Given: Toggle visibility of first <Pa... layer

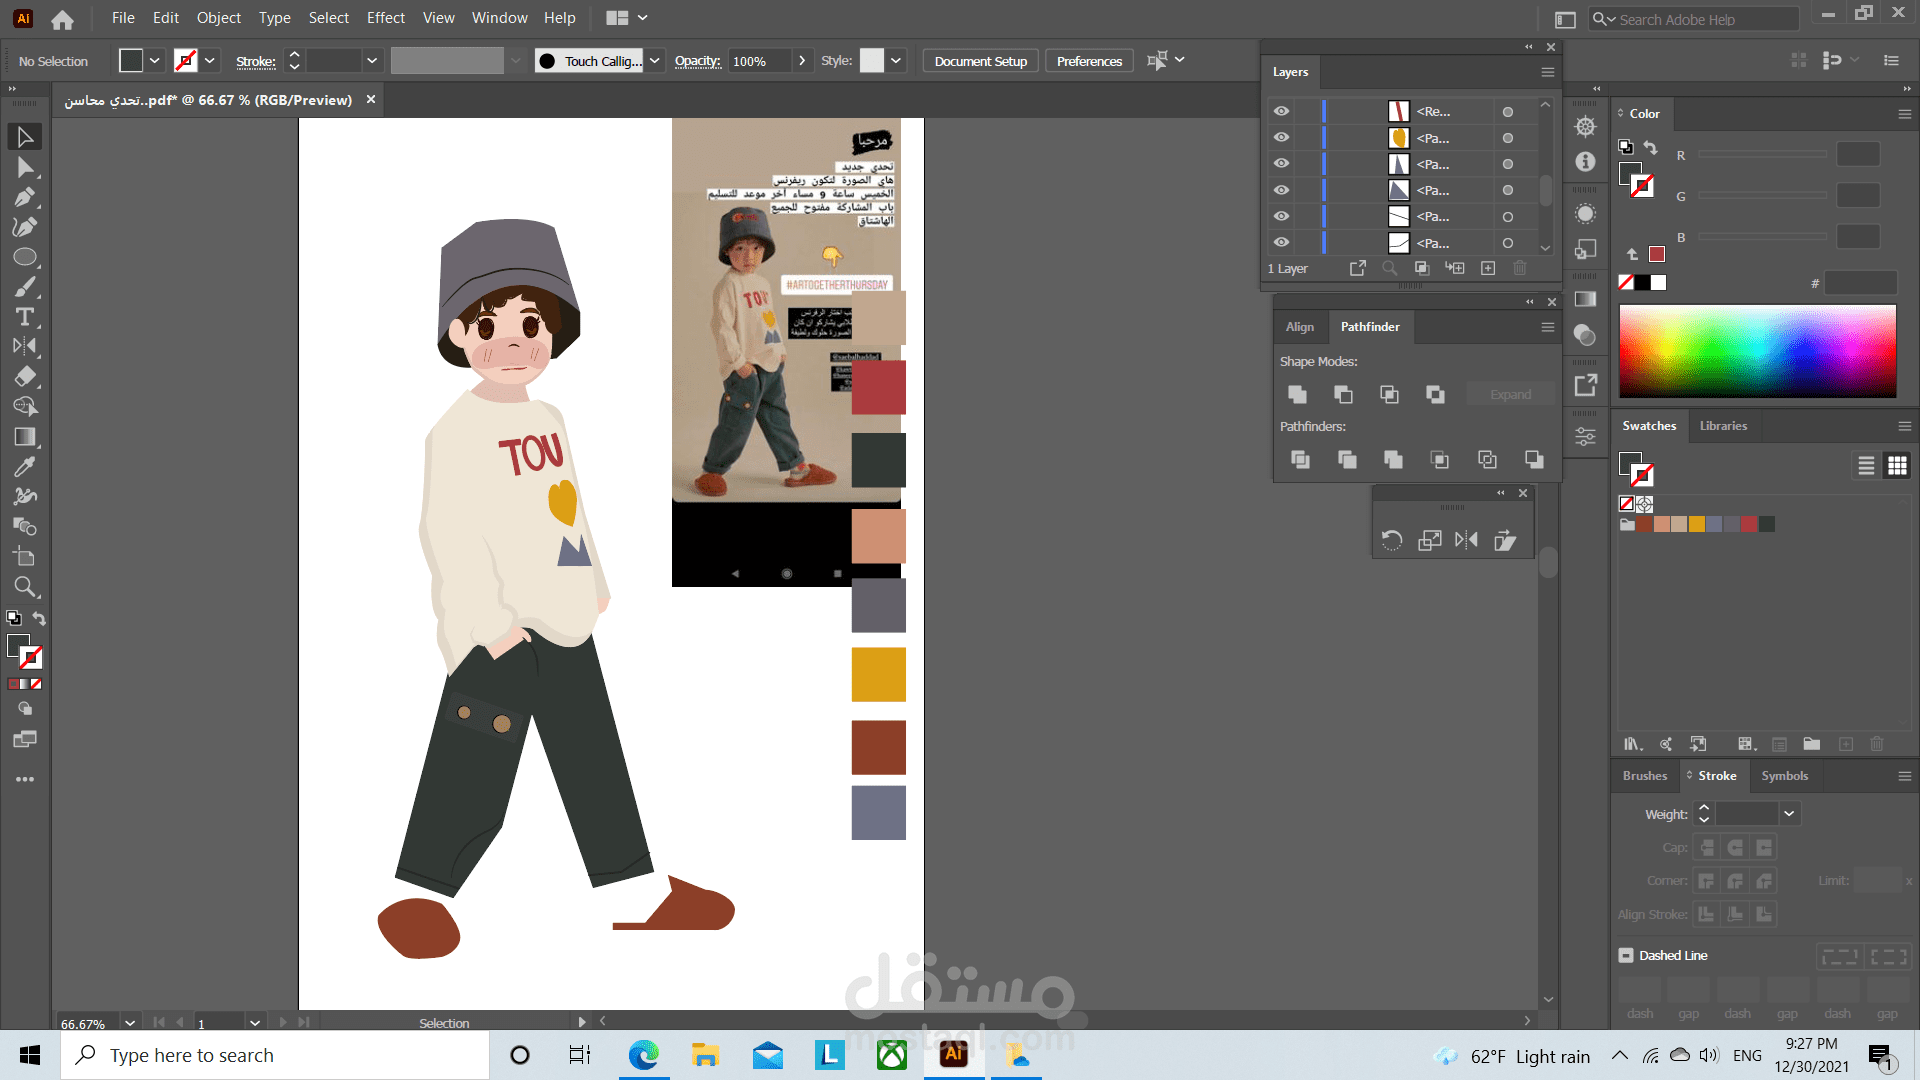Looking at the screenshot, I should [1281, 137].
